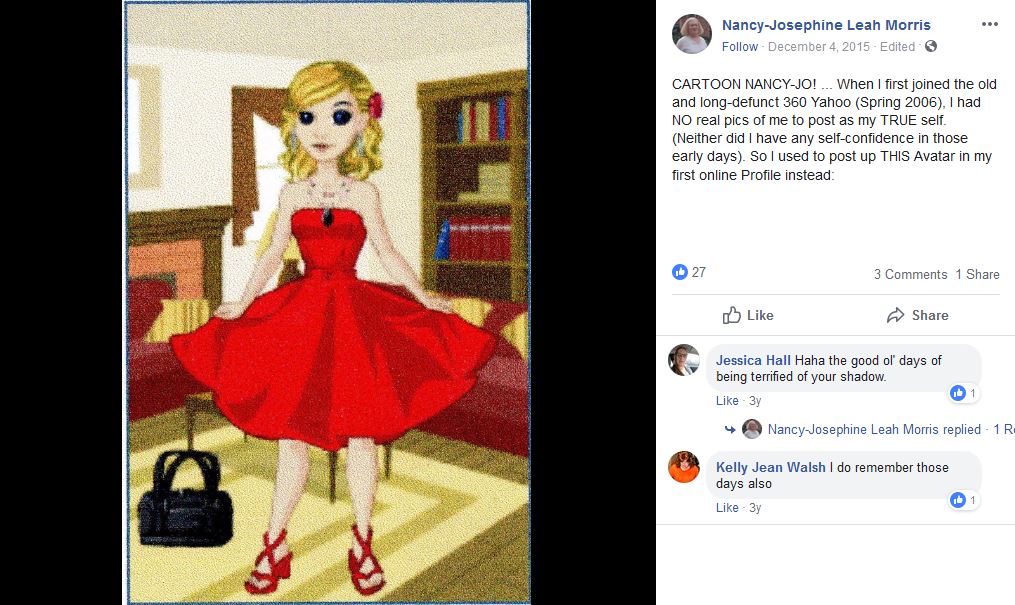Click the reply arrow icon under Jessica's comment
Viewport: 1015px width, 605px height.
[x=730, y=429]
